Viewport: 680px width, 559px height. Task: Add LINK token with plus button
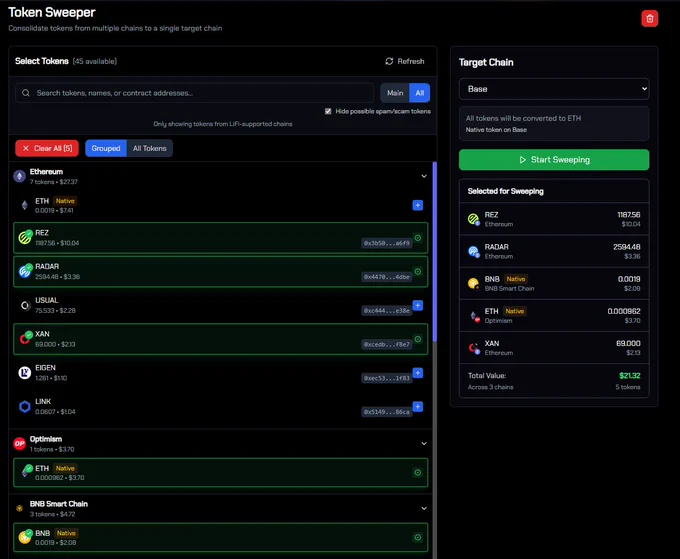point(418,407)
